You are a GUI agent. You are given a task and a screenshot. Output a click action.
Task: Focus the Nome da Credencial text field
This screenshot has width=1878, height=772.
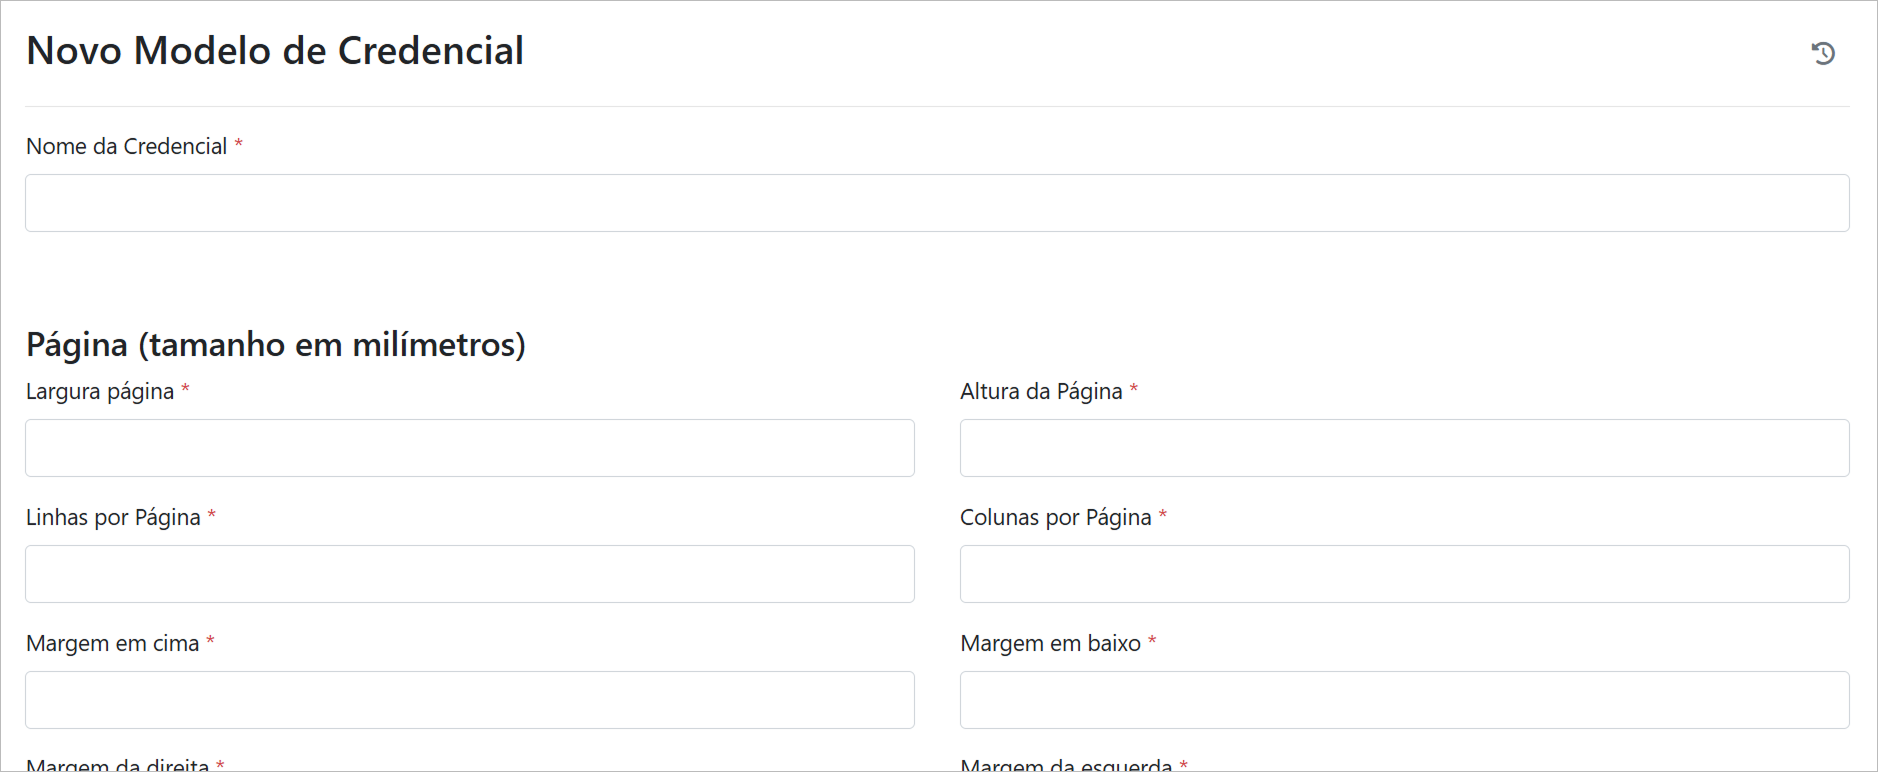click(x=937, y=203)
